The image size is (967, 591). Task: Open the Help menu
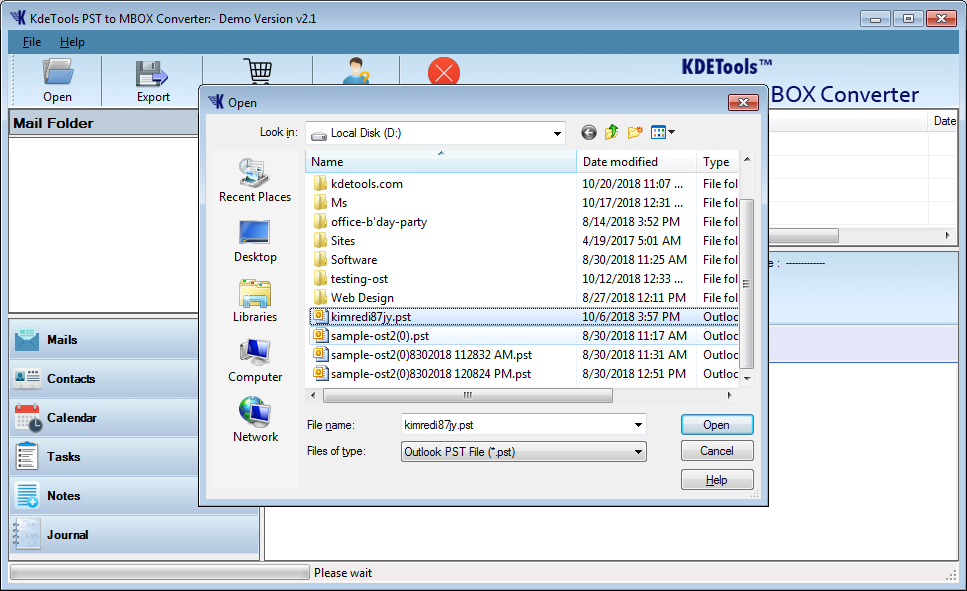point(72,42)
